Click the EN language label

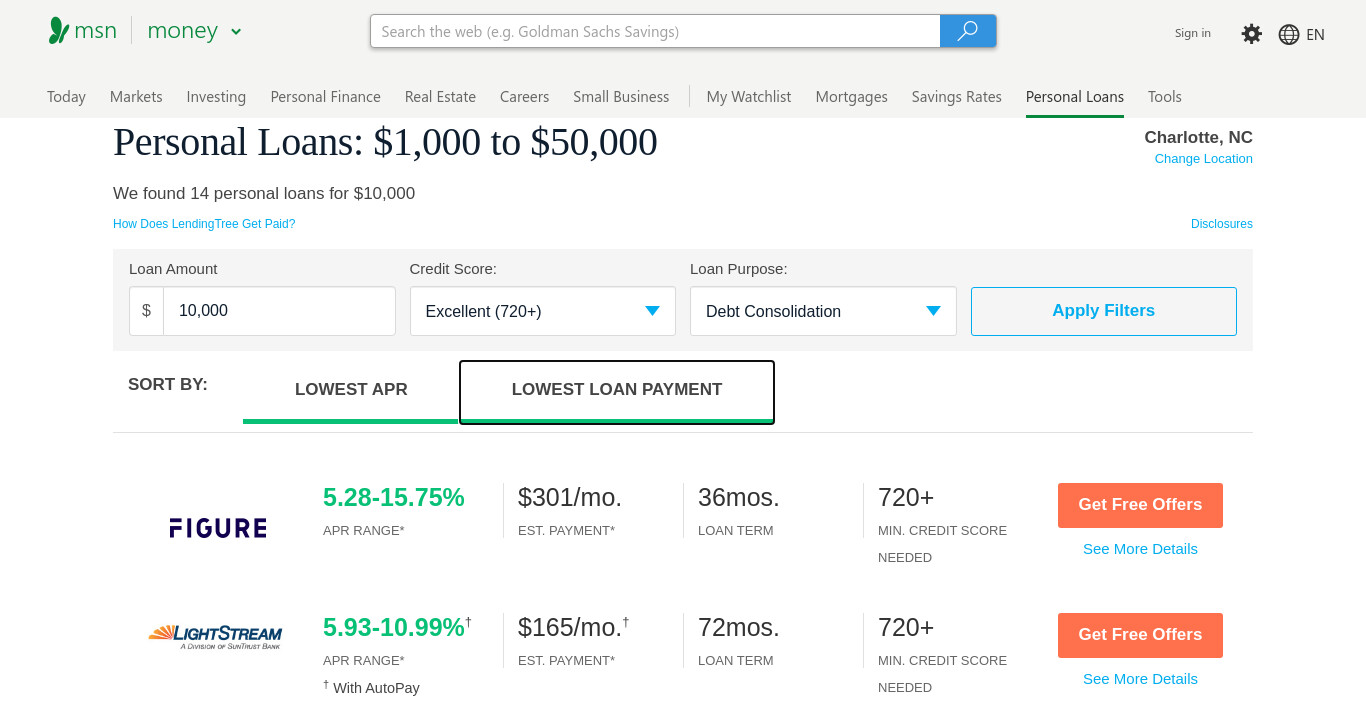tap(1315, 34)
